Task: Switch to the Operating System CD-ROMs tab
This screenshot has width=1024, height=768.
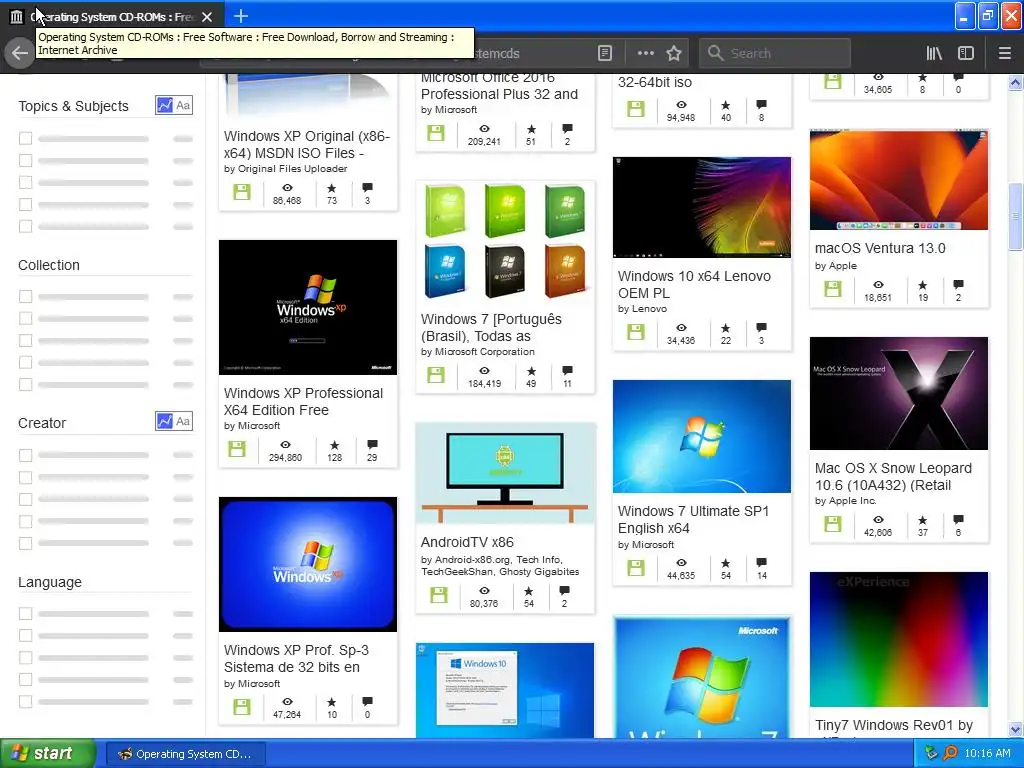Action: click(111, 16)
